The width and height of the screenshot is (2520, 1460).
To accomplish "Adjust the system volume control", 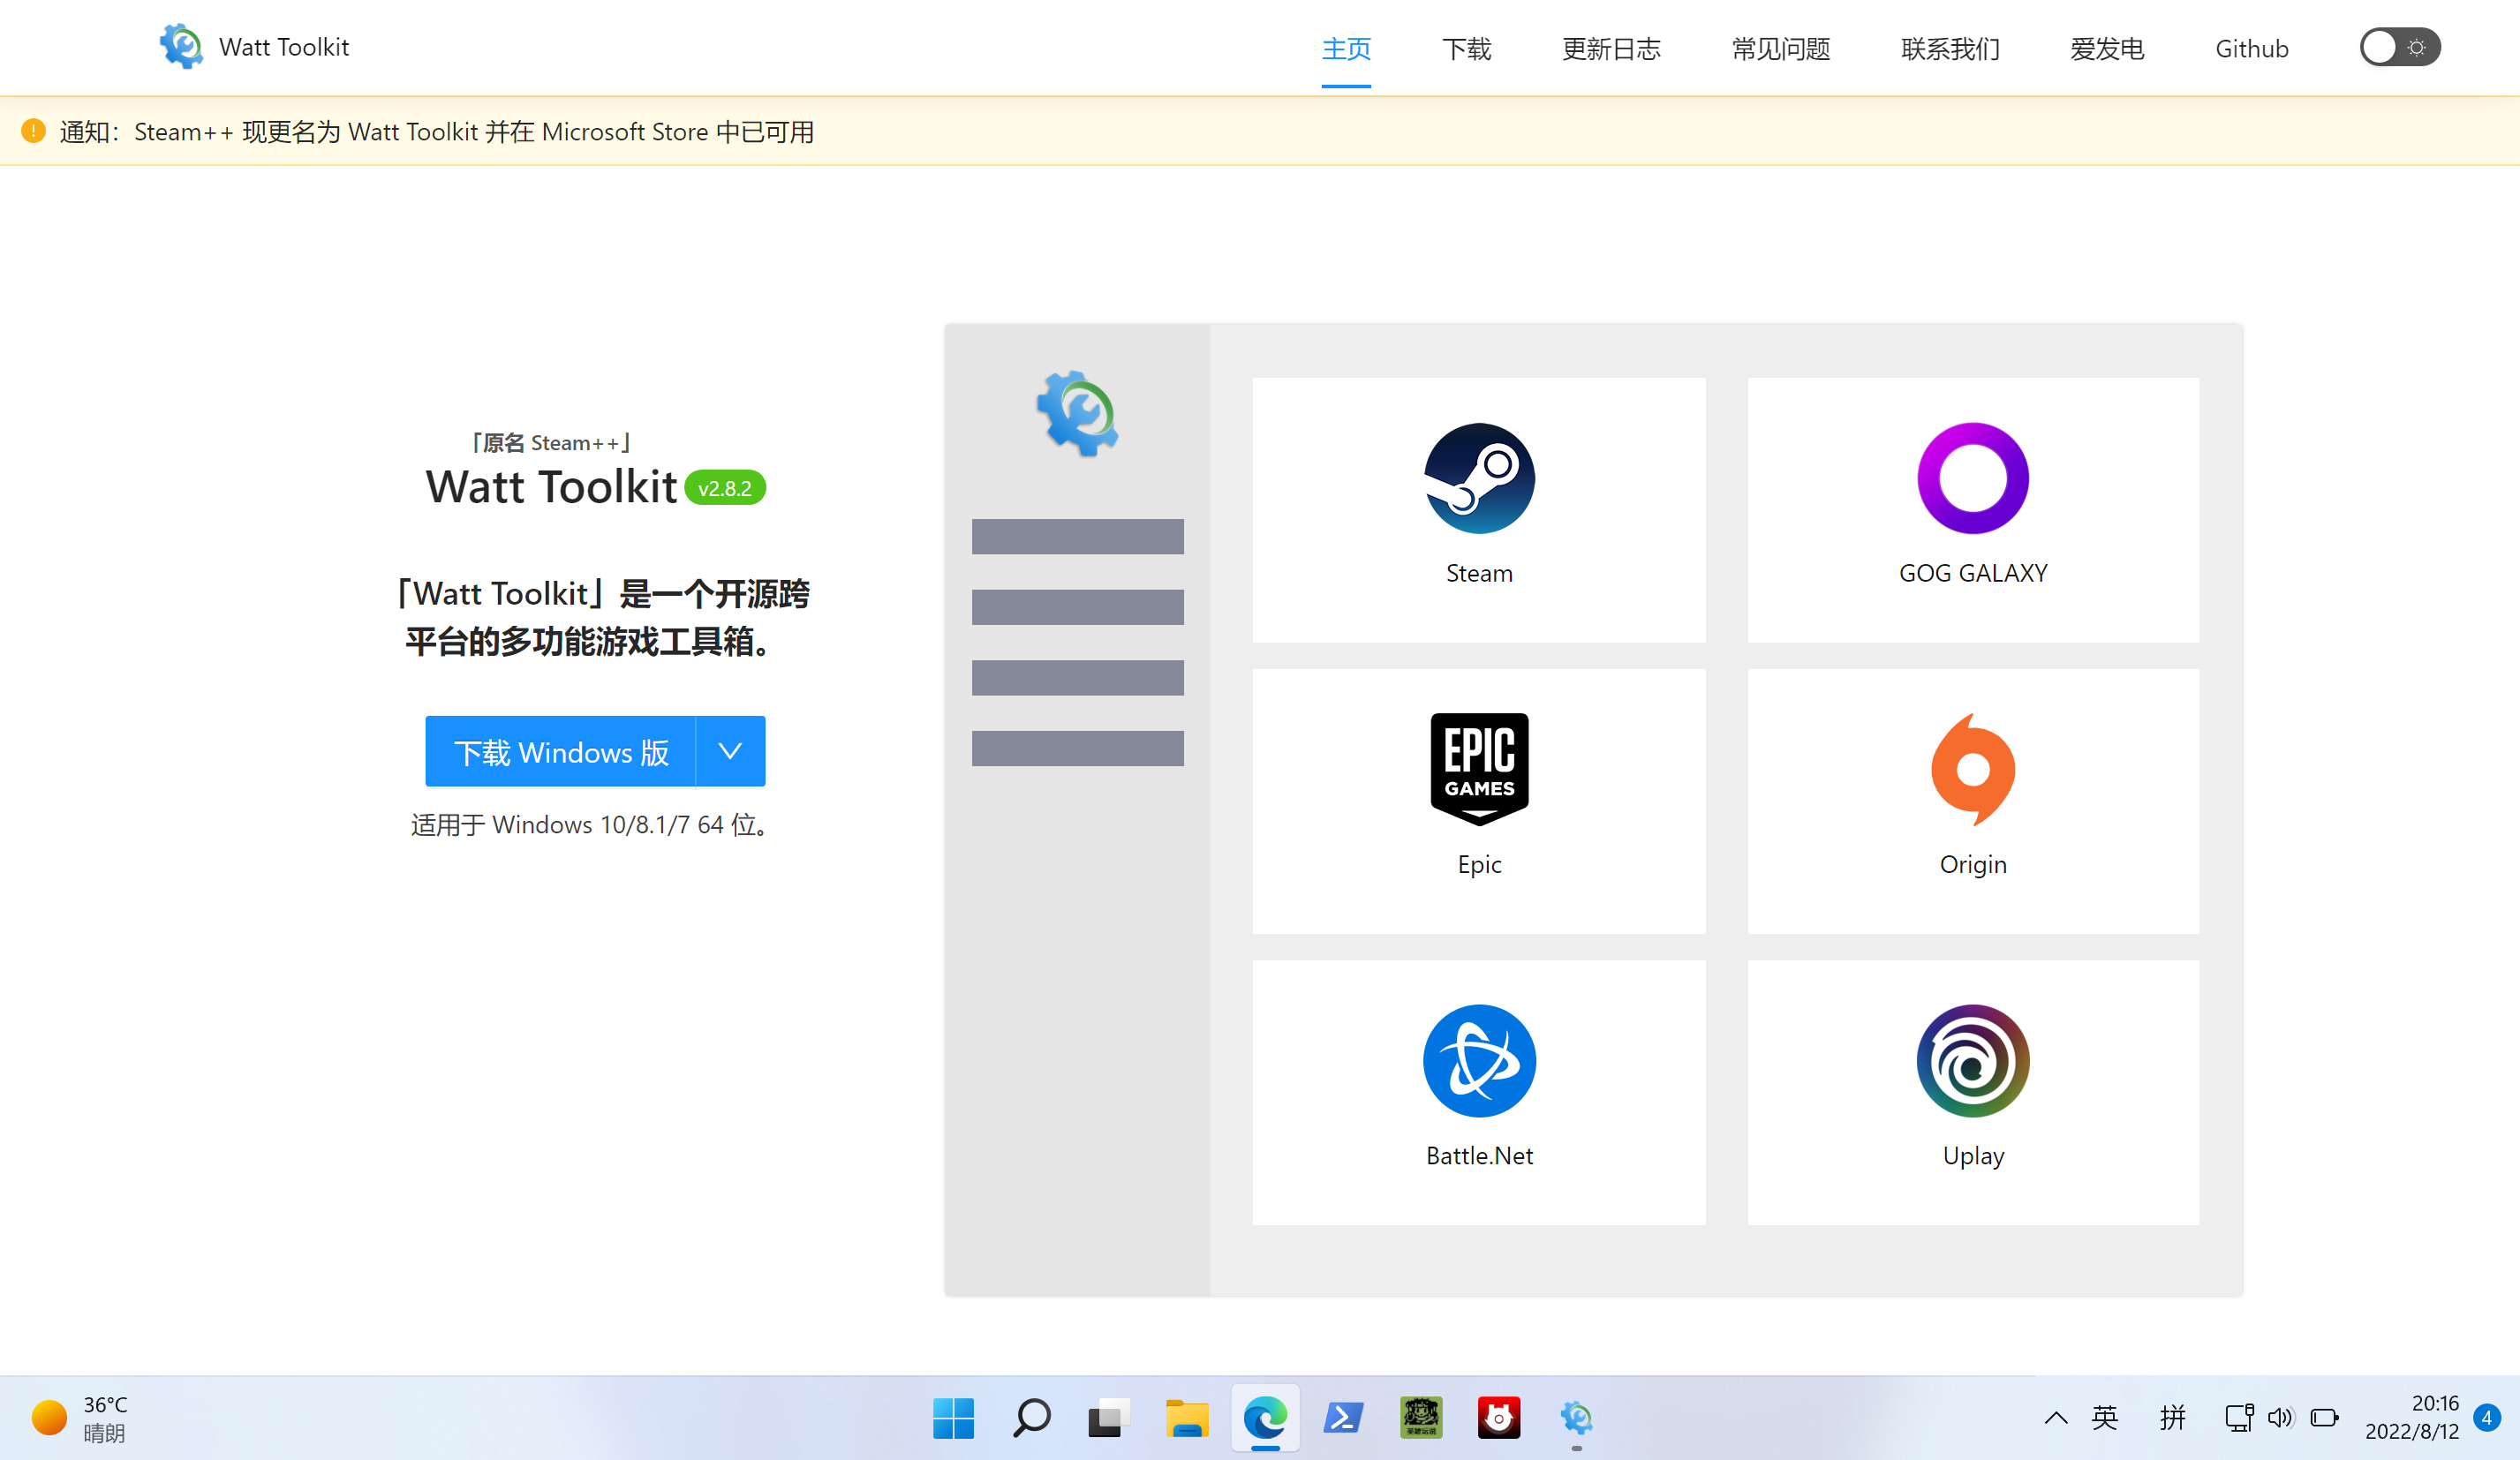I will [2281, 1417].
